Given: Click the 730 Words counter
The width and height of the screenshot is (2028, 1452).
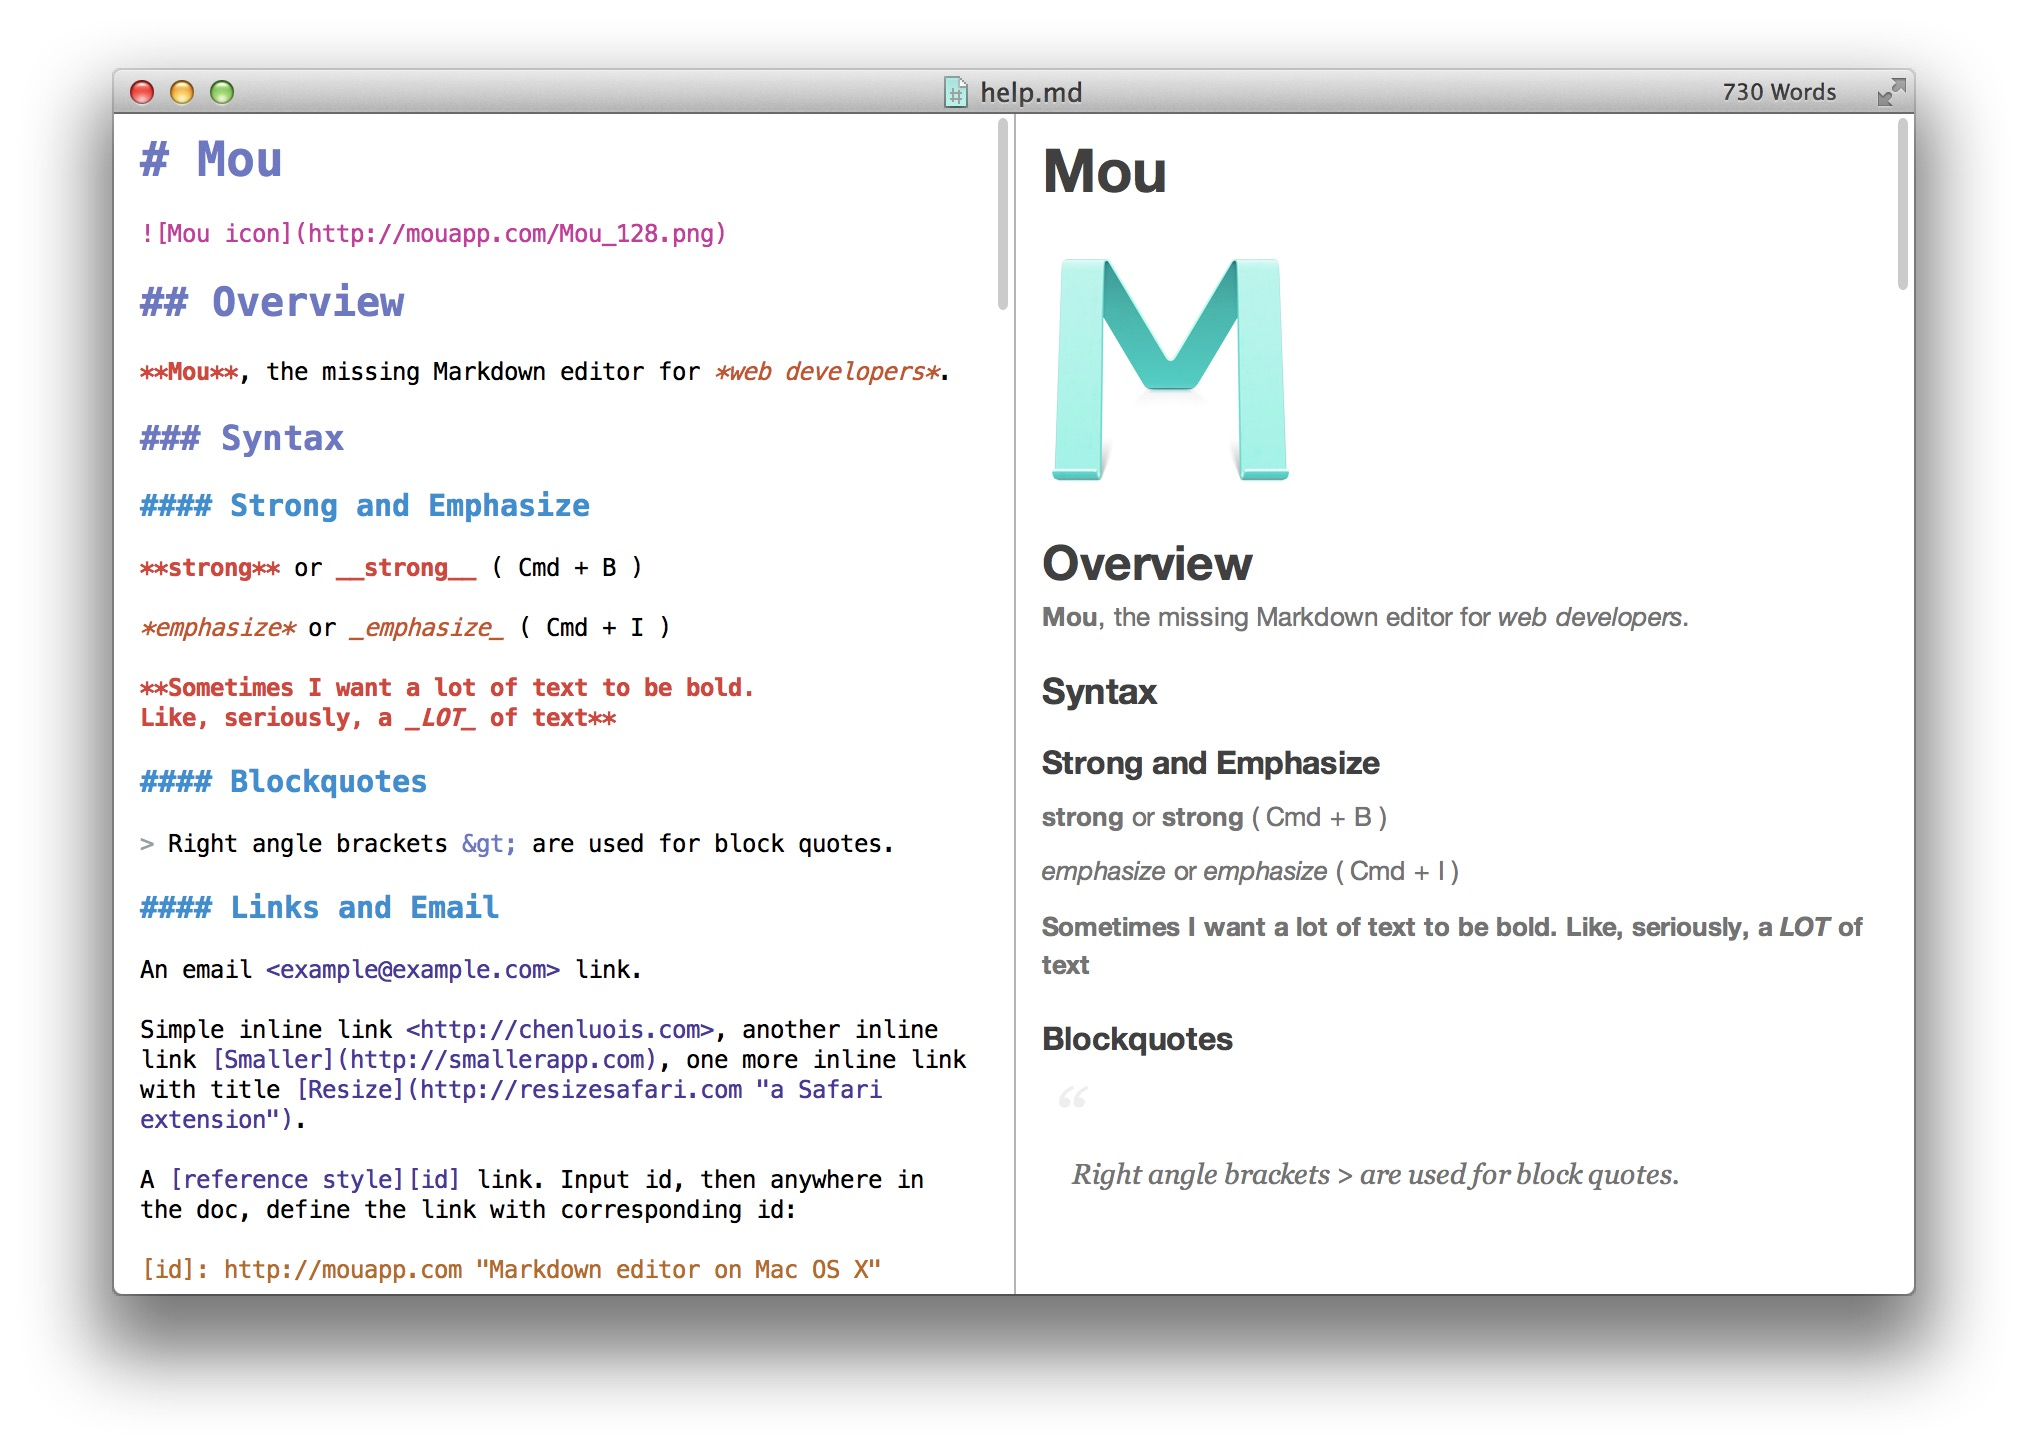Looking at the screenshot, I should tap(1779, 92).
